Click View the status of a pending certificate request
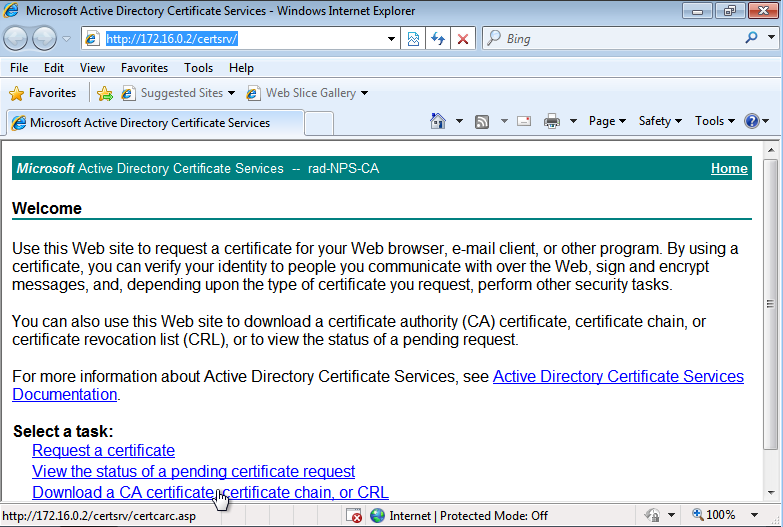The height and width of the screenshot is (527, 783). pyautogui.click(x=193, y=472)
